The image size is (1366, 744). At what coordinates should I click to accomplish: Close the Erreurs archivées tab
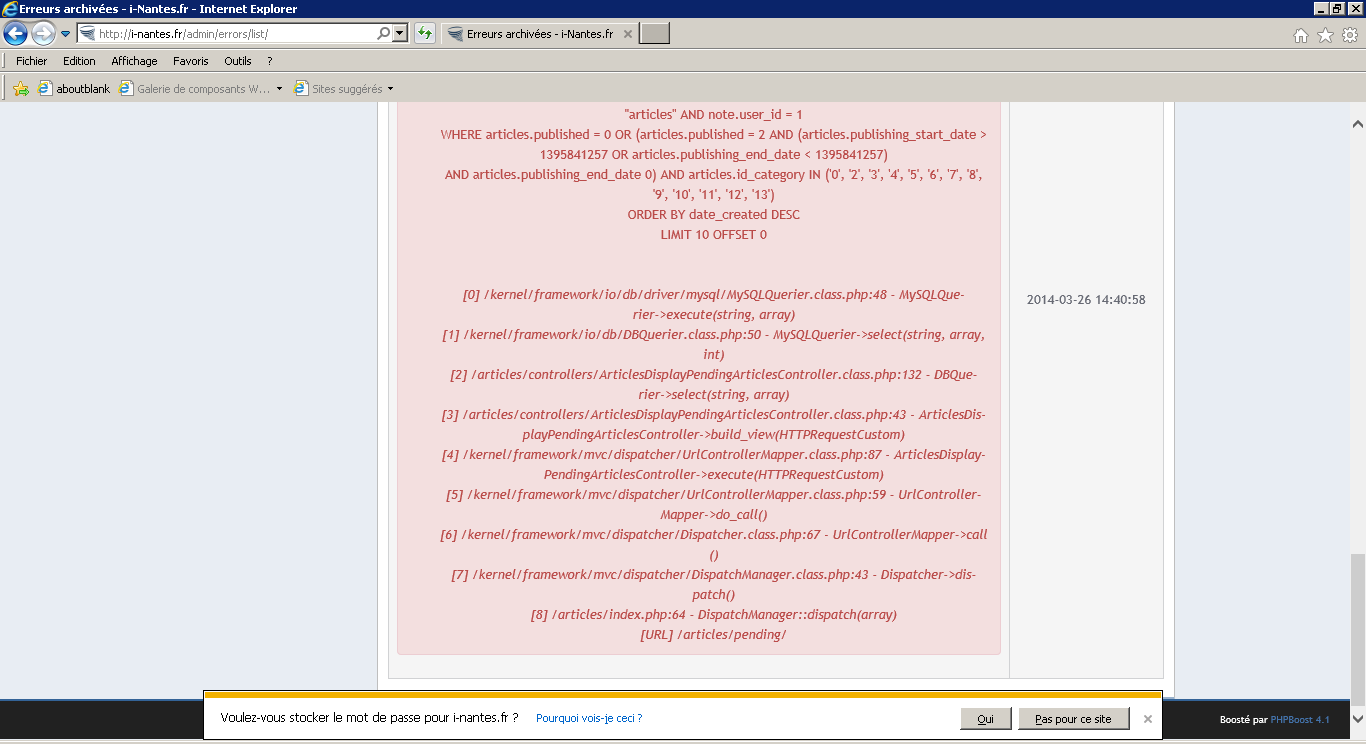coord(627,34)
